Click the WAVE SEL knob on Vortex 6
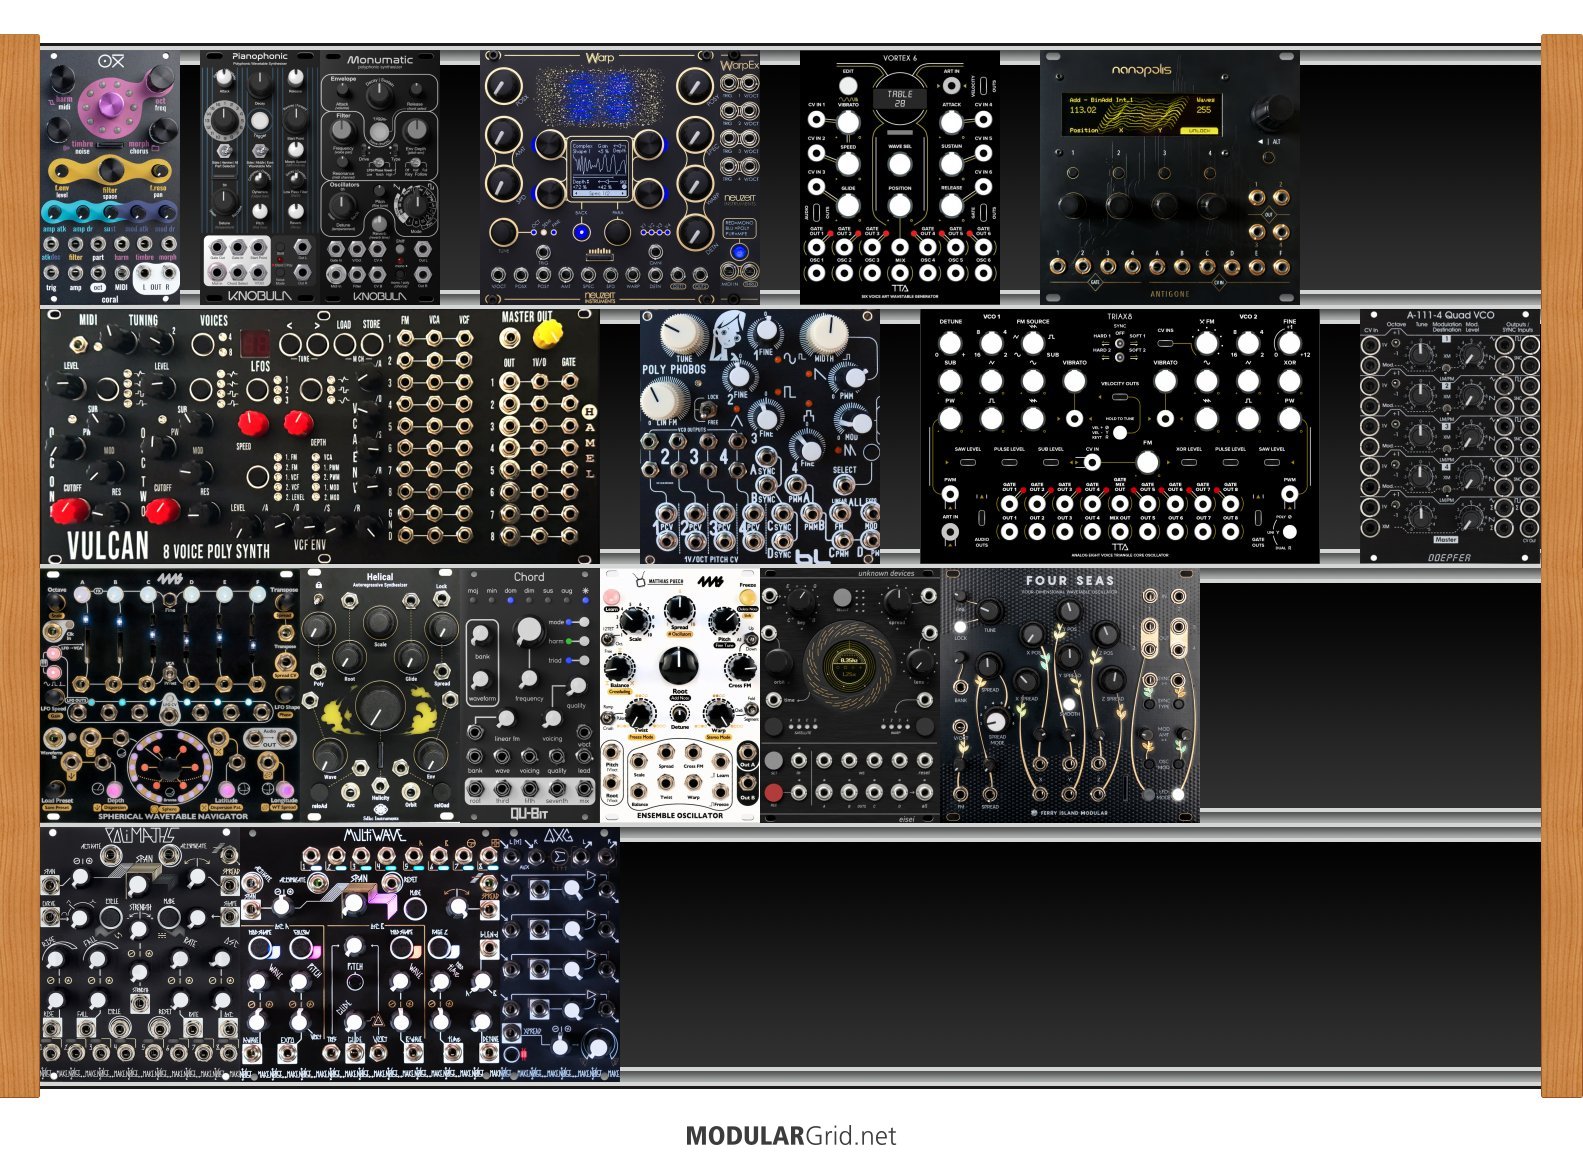The width and height of the screenshot is (1583, 1157). [x=900, y=165]
